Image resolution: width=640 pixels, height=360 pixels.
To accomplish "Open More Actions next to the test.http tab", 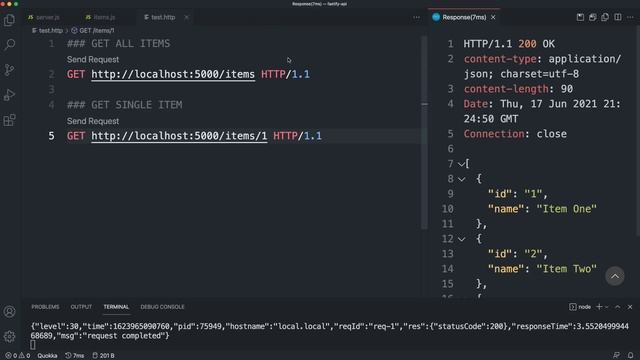I will (x=416, y=17).
